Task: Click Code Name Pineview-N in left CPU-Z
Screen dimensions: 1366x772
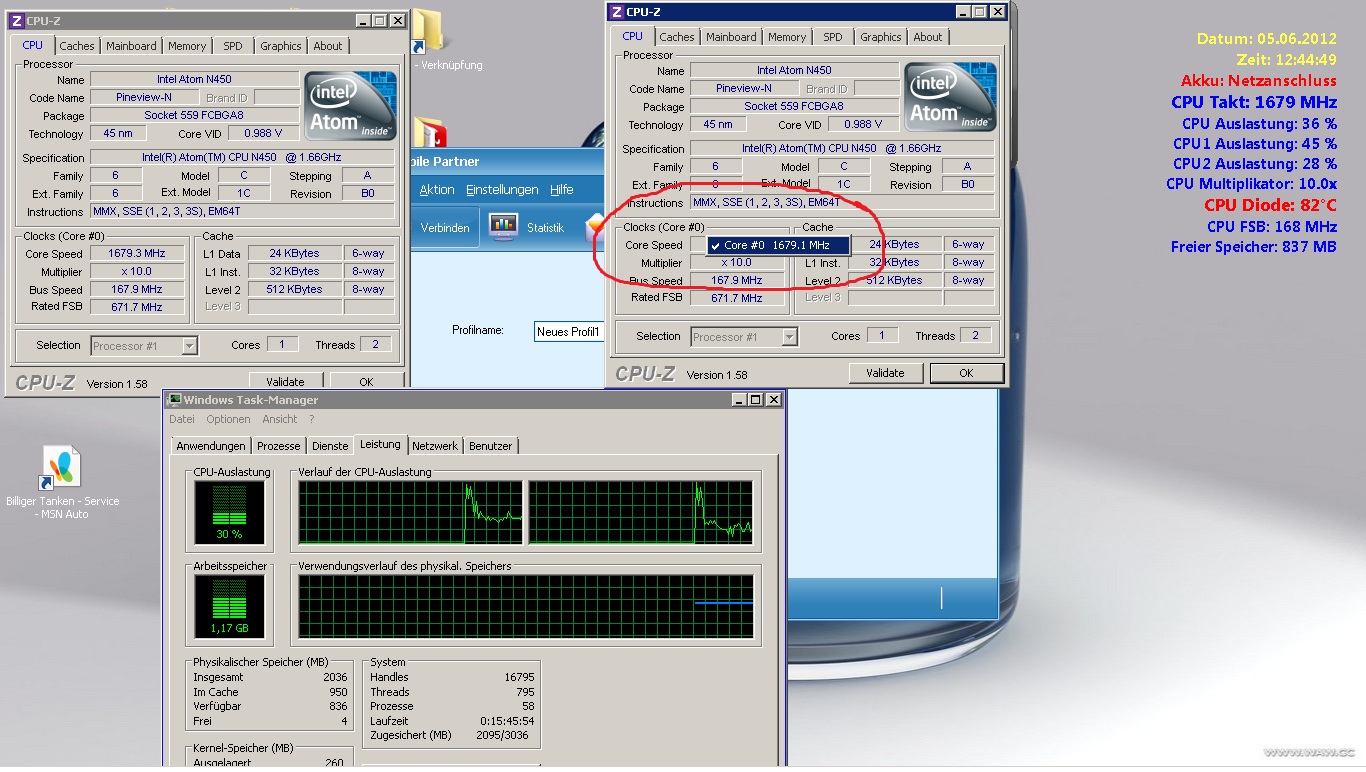Action: pos(143,98)
